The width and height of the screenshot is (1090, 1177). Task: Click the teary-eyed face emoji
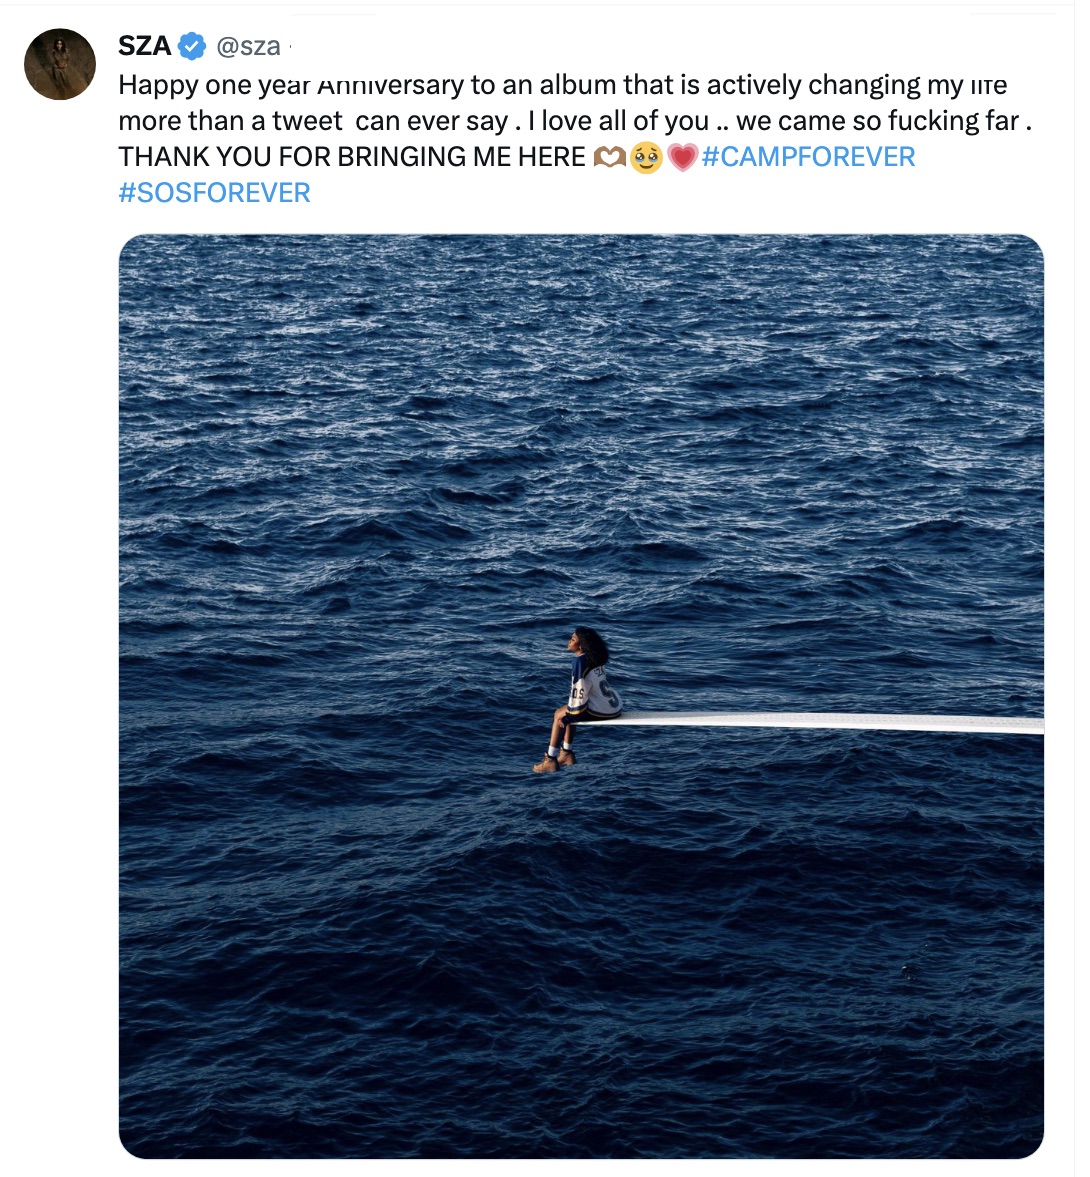(646, 158)
